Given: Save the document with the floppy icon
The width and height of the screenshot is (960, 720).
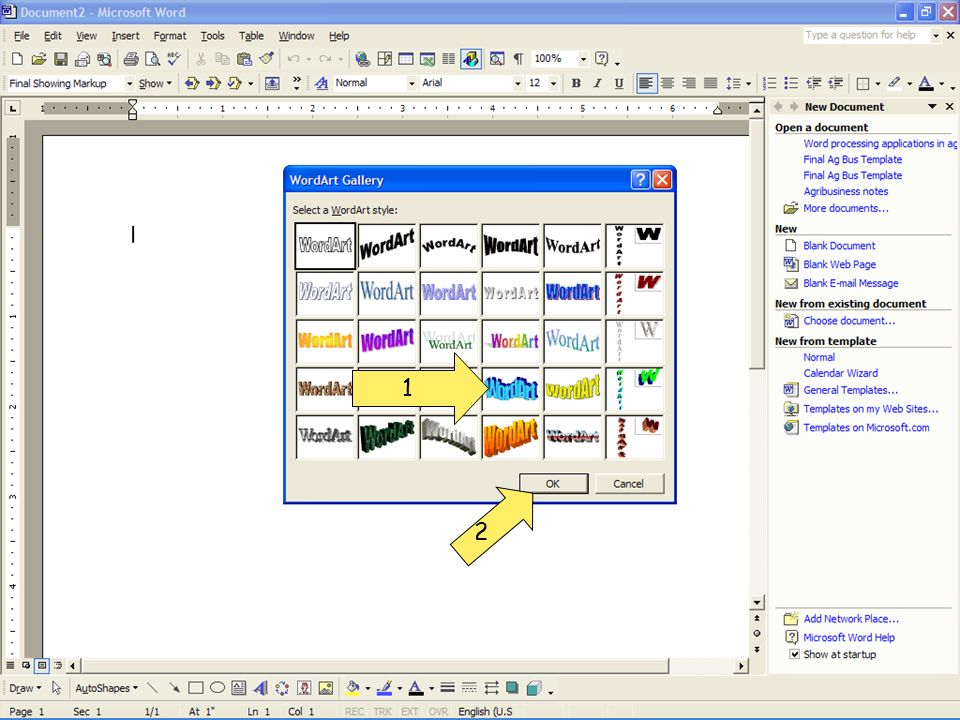Looking at the screenshot, I should tap(61, 59).
